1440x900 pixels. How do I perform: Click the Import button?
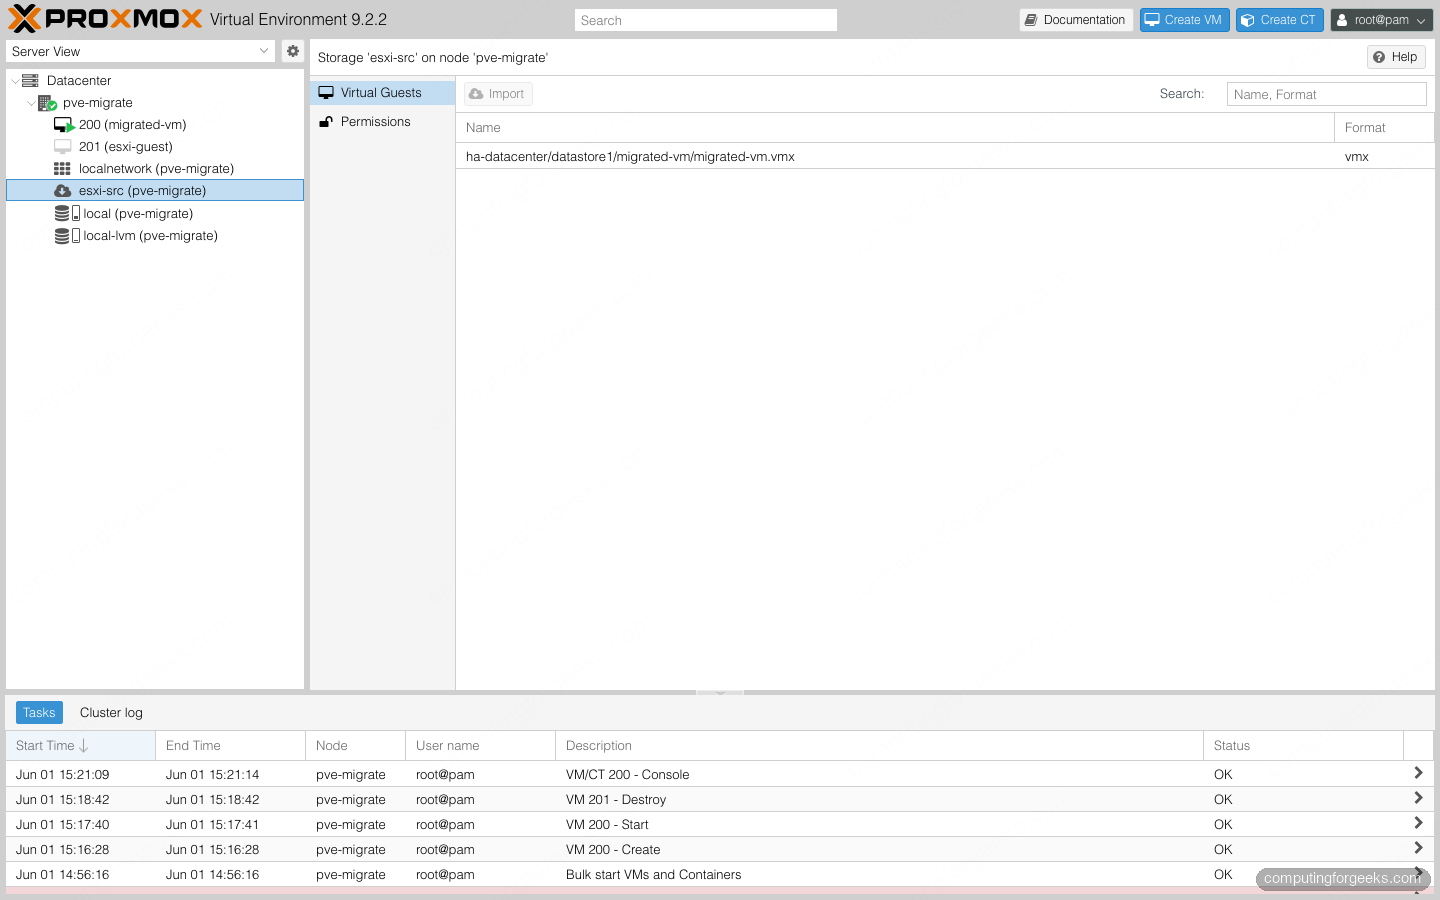click(498, 94)
